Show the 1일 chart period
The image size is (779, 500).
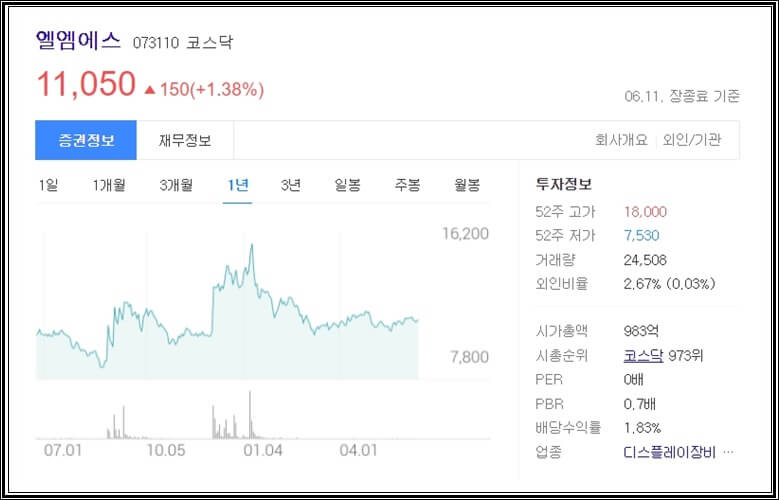[x=48, y=185]
